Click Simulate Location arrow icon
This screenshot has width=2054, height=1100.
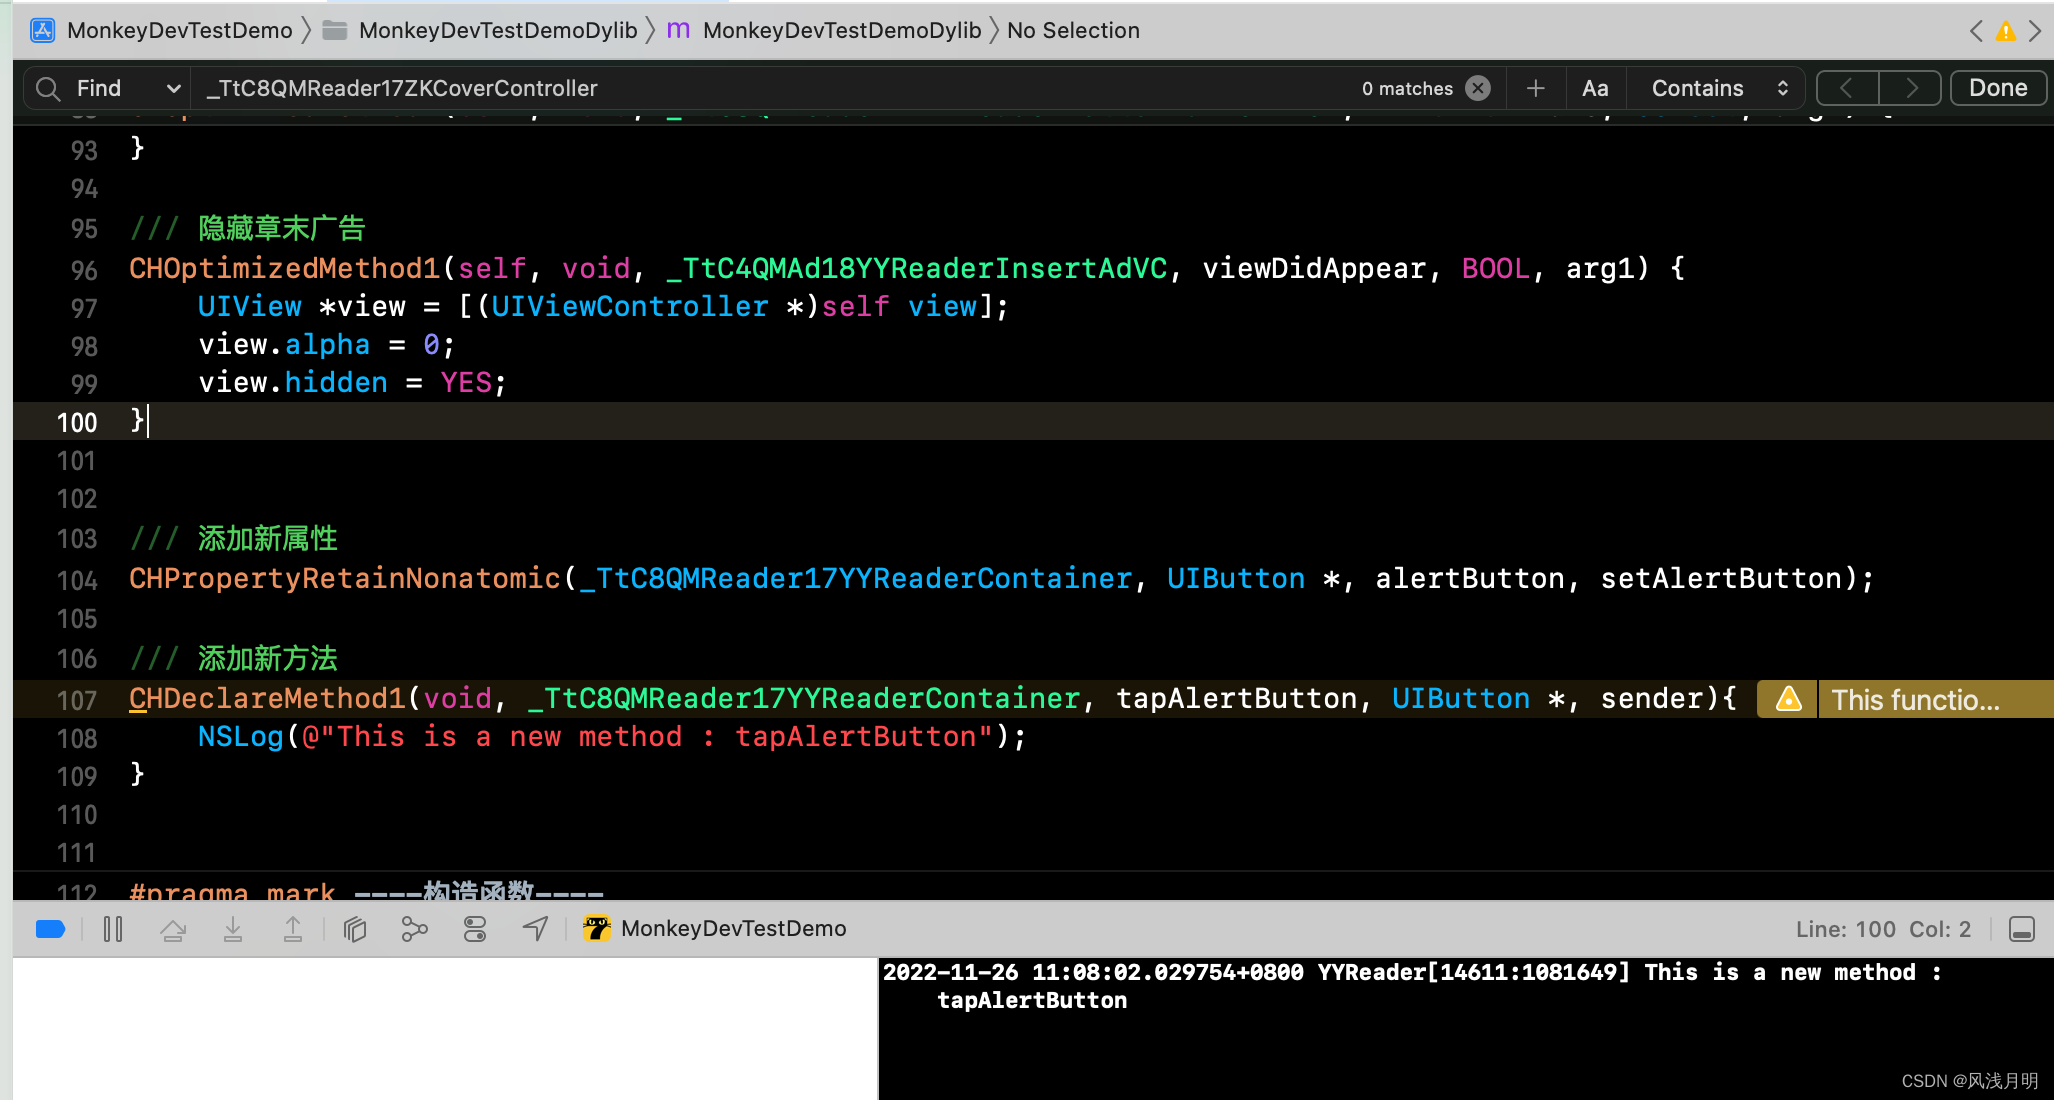tap(535, 929)
